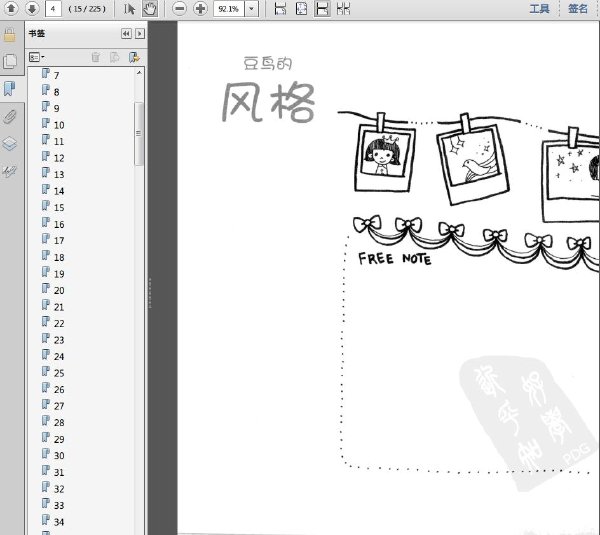Expand bookmarks panel with right arrow

pos(140,34)
